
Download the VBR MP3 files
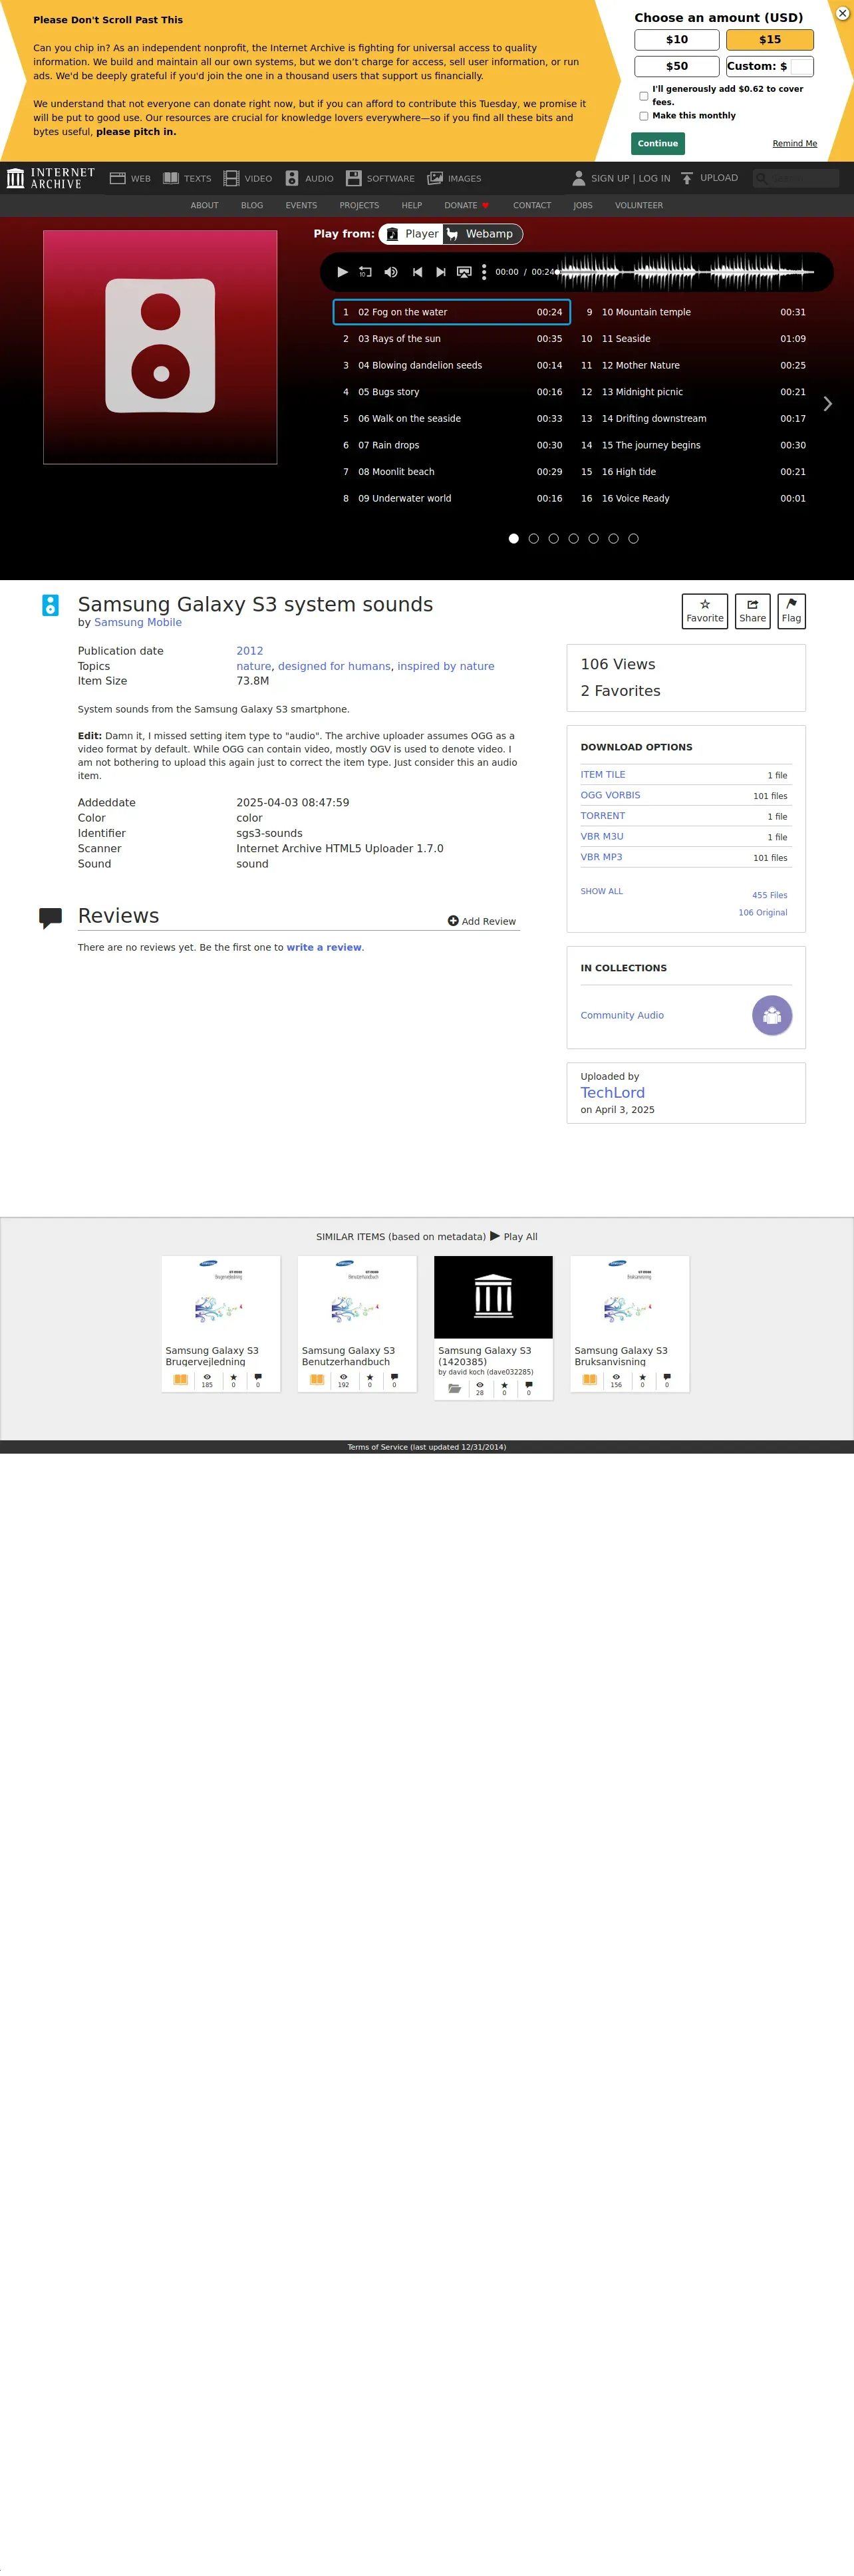[601, 858]
